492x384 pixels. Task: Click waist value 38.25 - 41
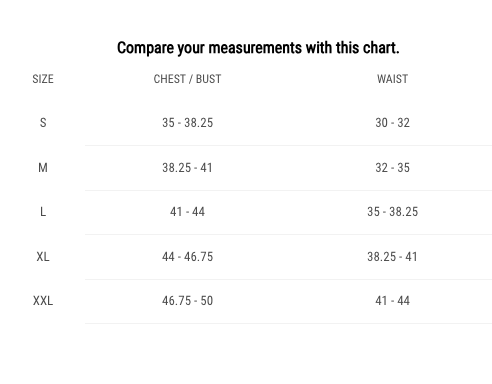click(392, 257)
